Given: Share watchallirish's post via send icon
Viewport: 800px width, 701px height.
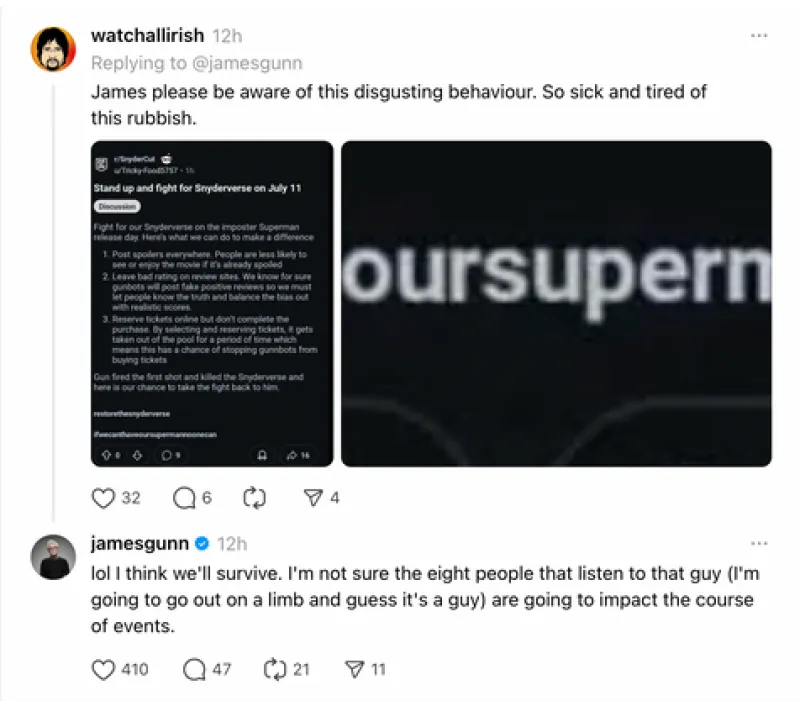Looking at the screenshot, I should (313, 497).
